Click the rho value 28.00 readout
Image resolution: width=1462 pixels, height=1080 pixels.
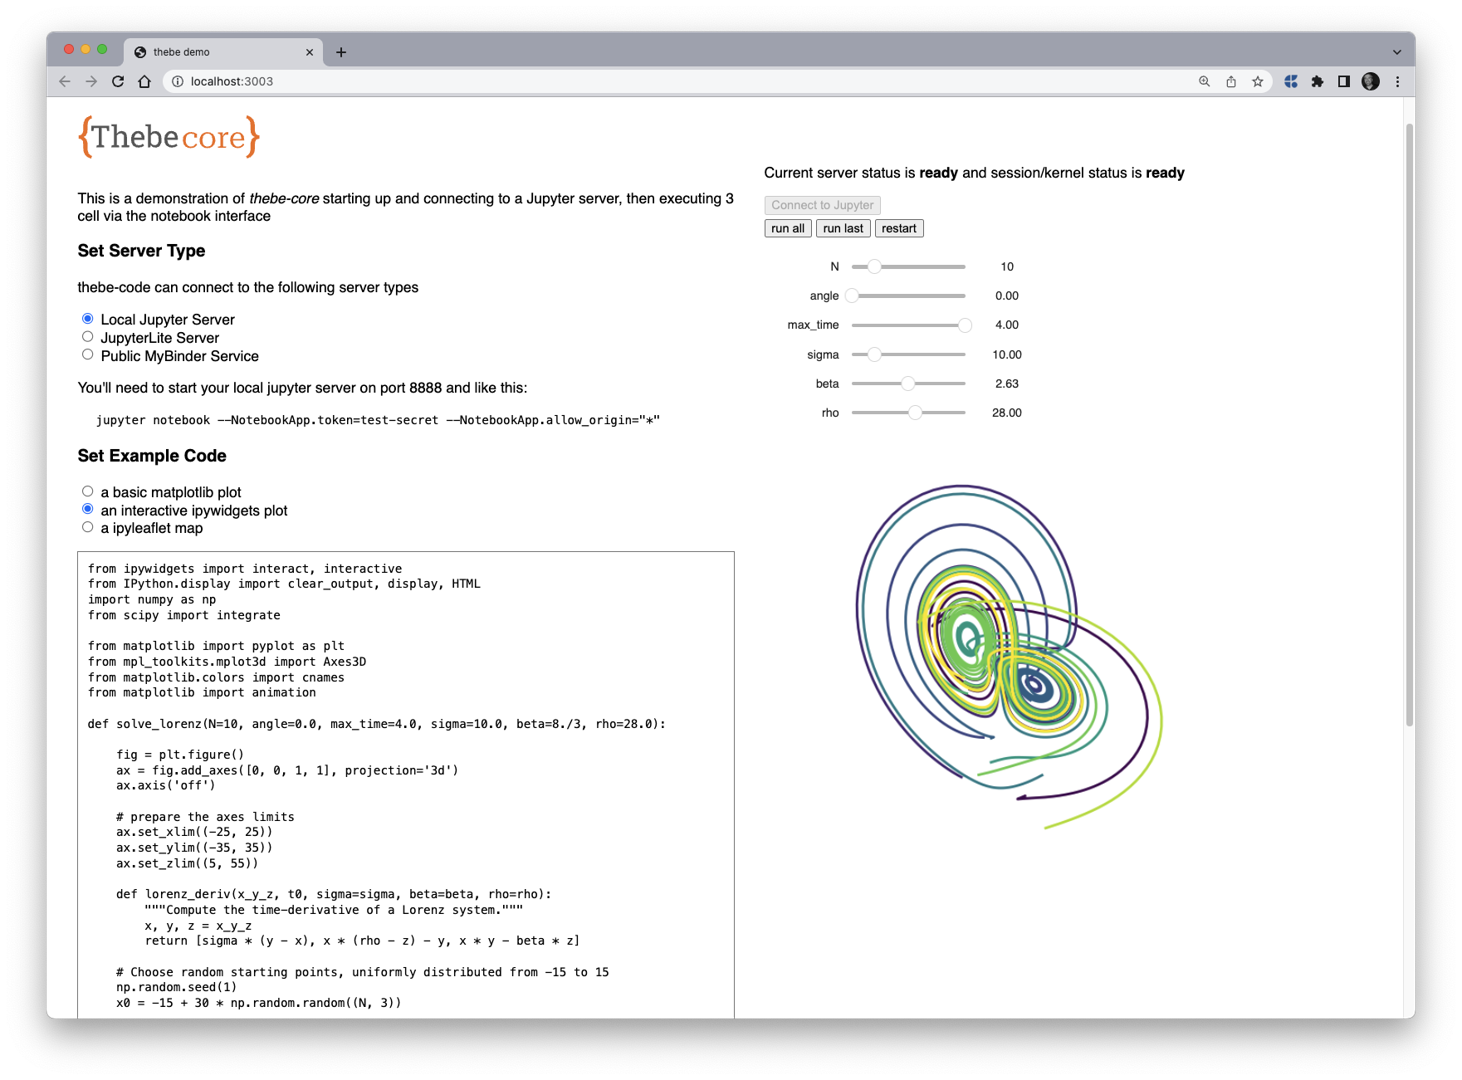click(1007, 413)
